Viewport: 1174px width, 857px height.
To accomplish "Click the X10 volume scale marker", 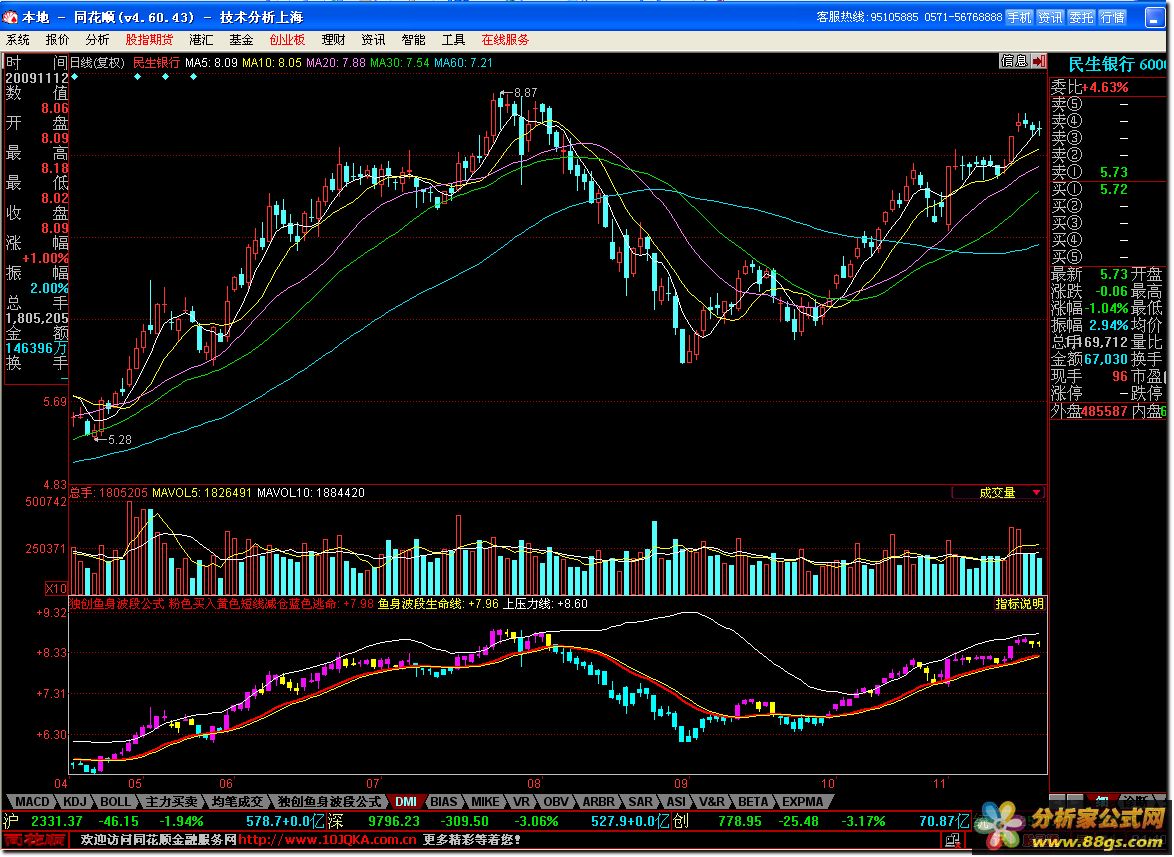I will click(x=55, y=588).
